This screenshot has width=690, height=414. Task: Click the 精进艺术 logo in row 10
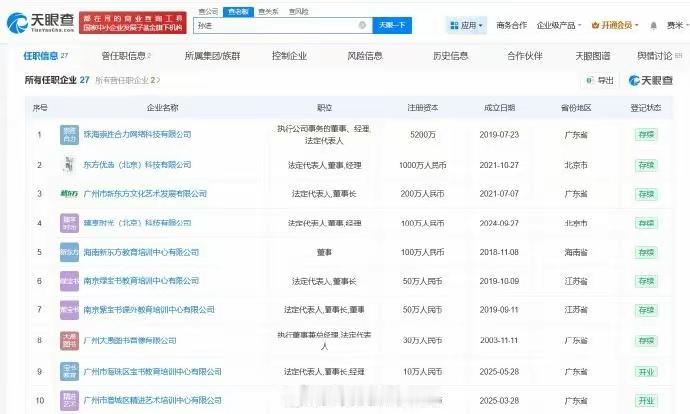pos(69,400)
